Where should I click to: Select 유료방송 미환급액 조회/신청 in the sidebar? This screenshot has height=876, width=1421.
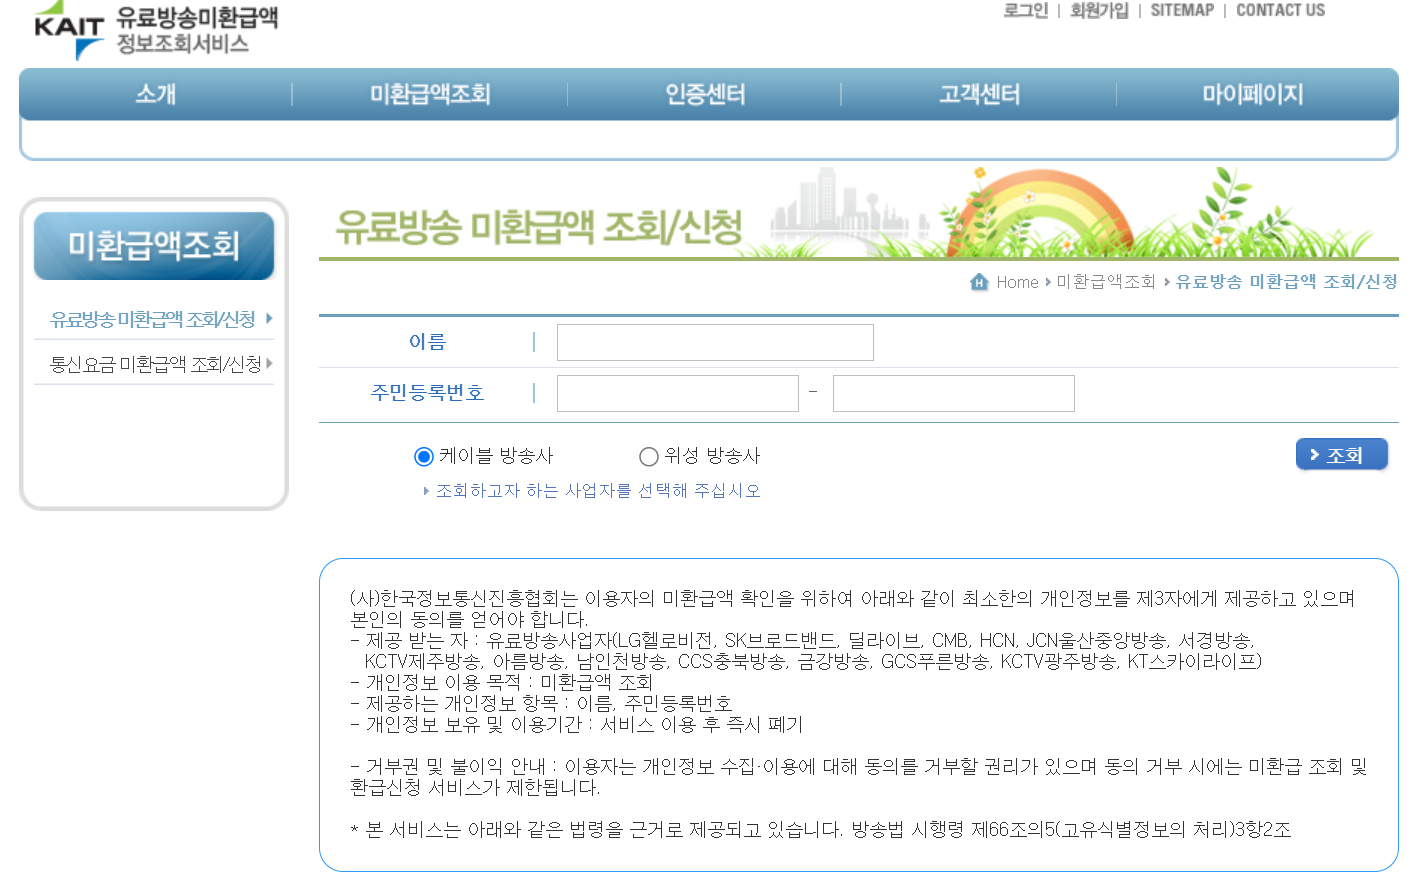(153, 319)
